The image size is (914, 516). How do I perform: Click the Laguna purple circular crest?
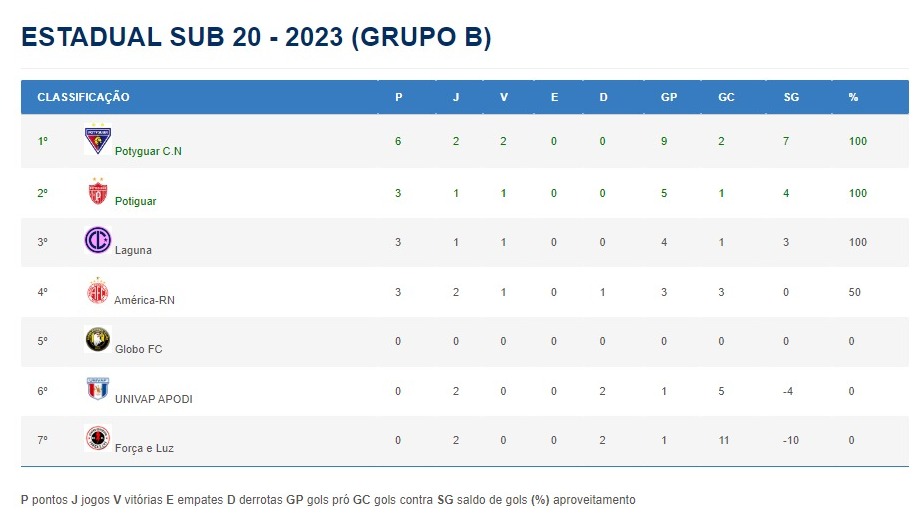click(x=97, y=240)
